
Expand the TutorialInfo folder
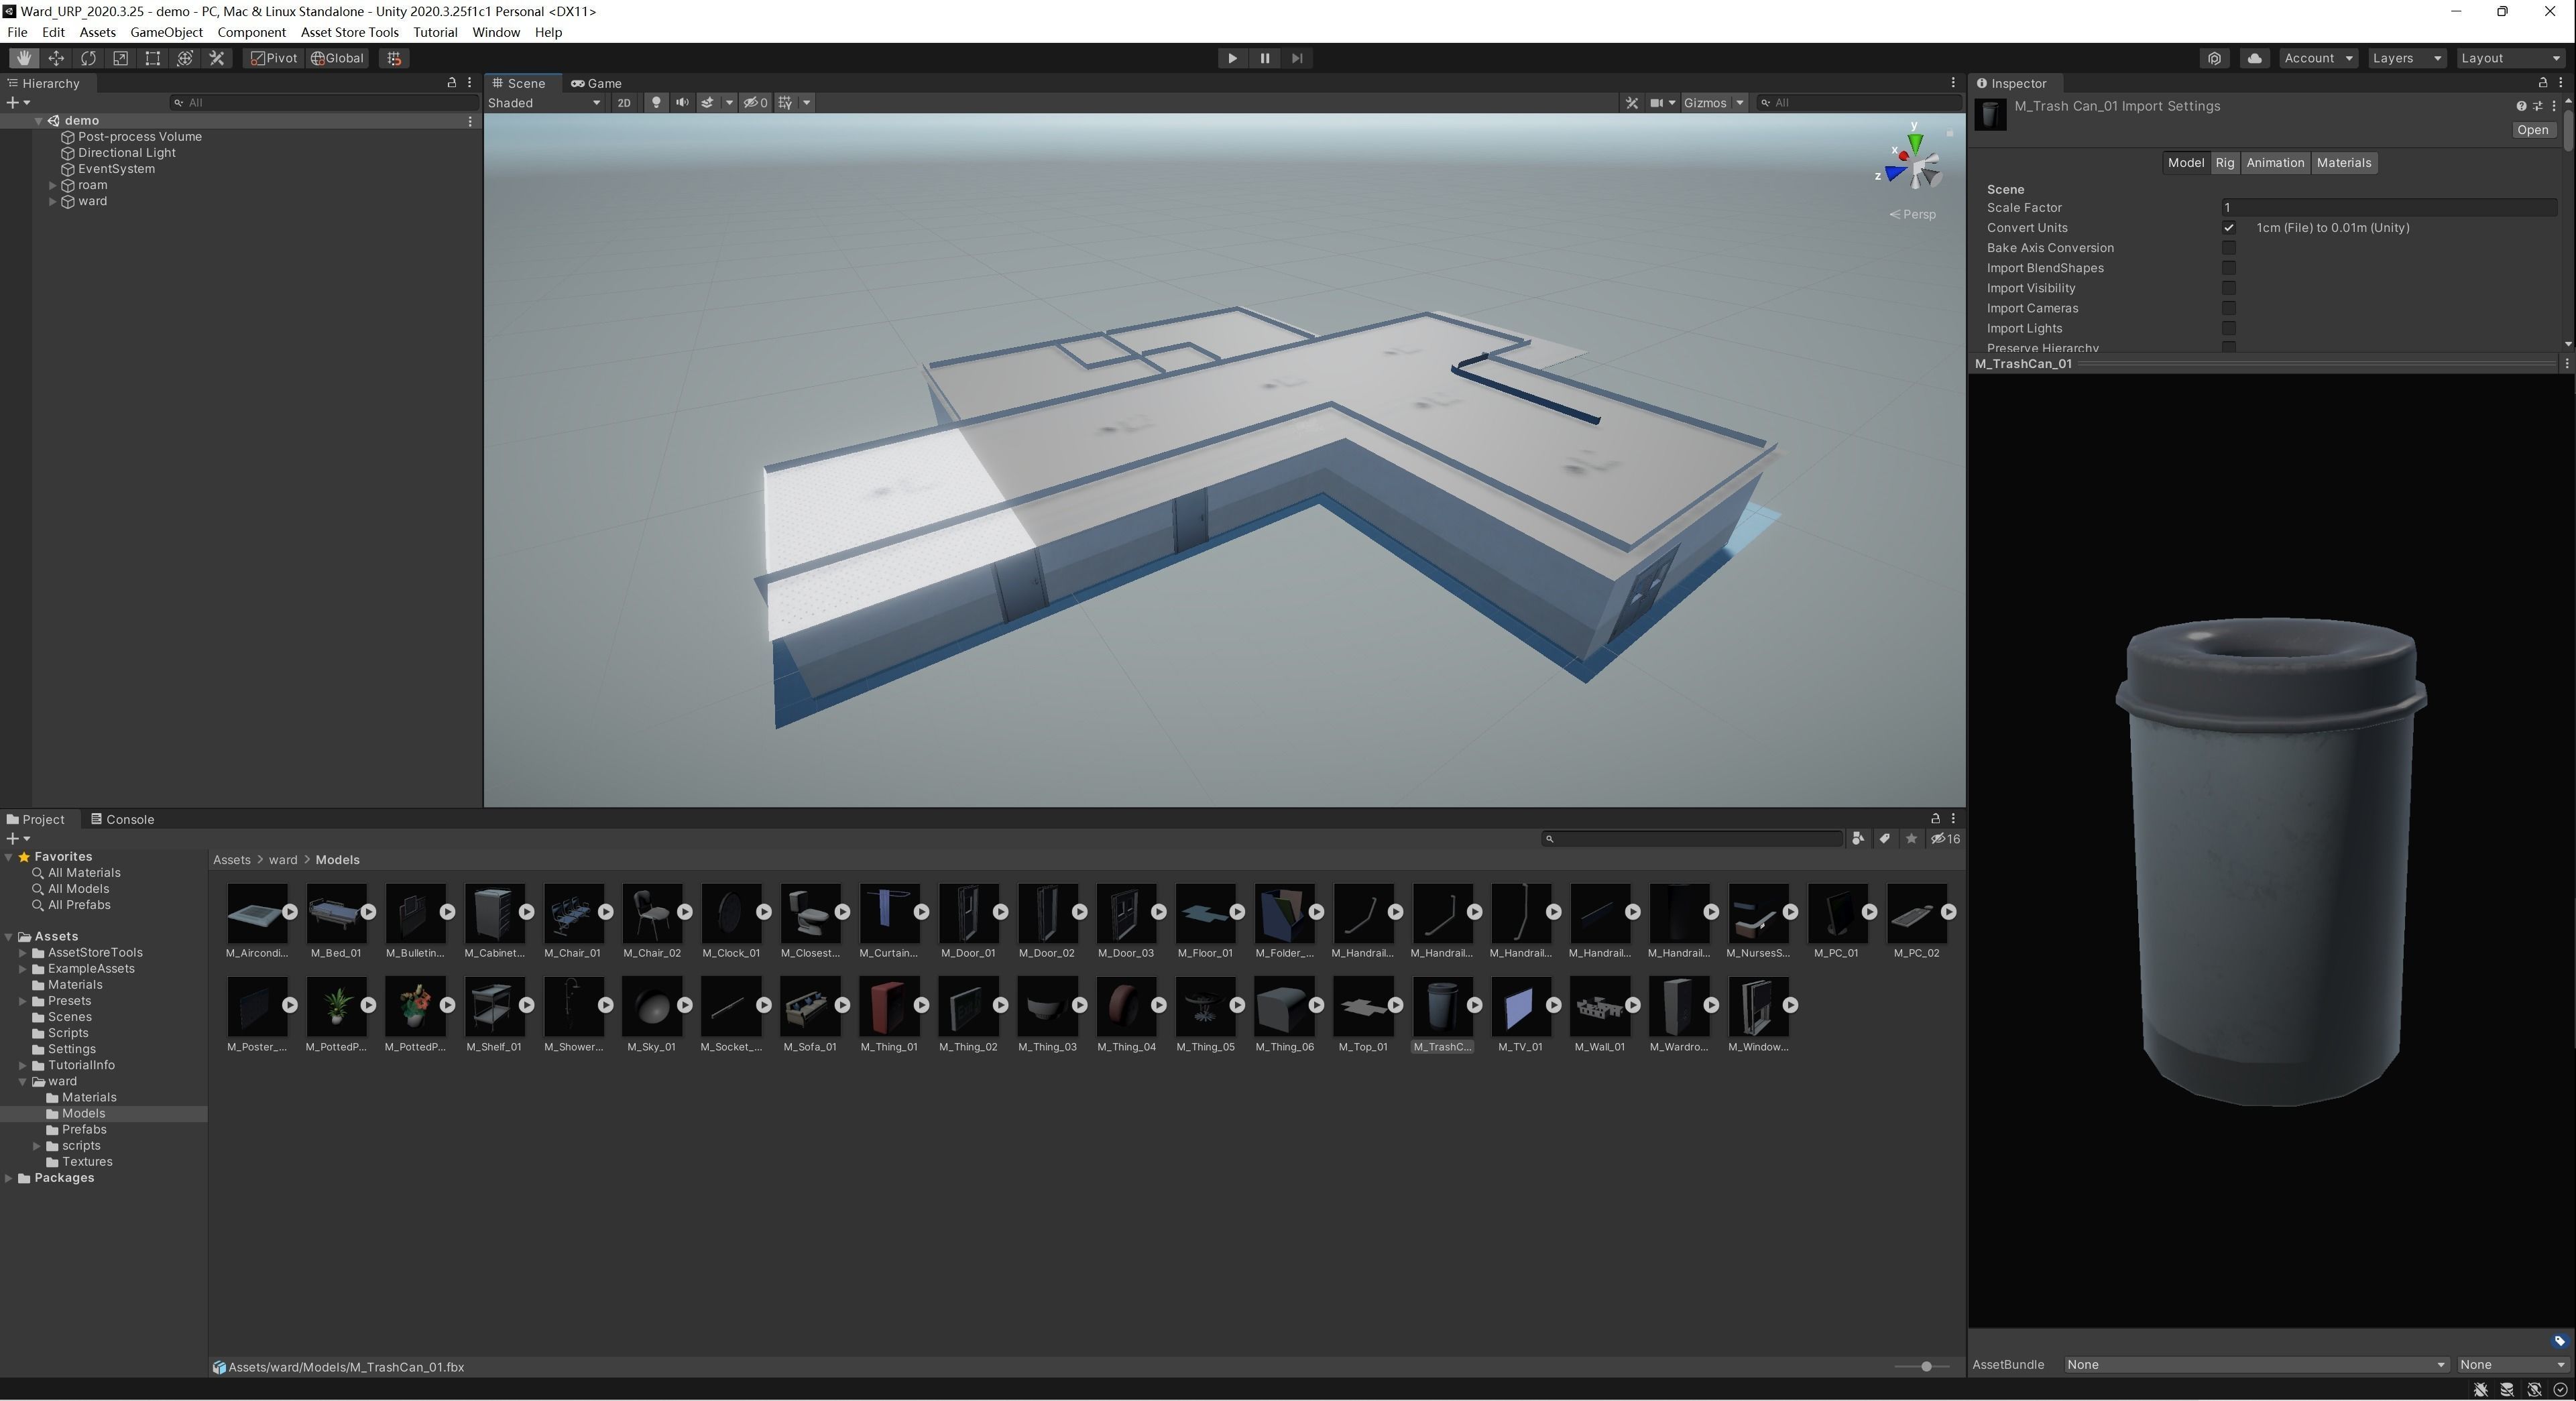pyautogui.click(x=23, y=1065)
